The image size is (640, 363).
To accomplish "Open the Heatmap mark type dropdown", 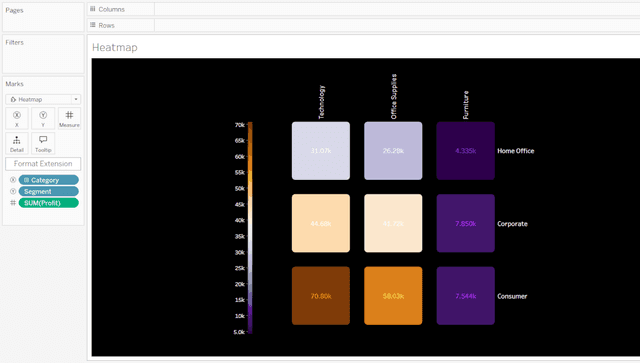I will point(43,99).
